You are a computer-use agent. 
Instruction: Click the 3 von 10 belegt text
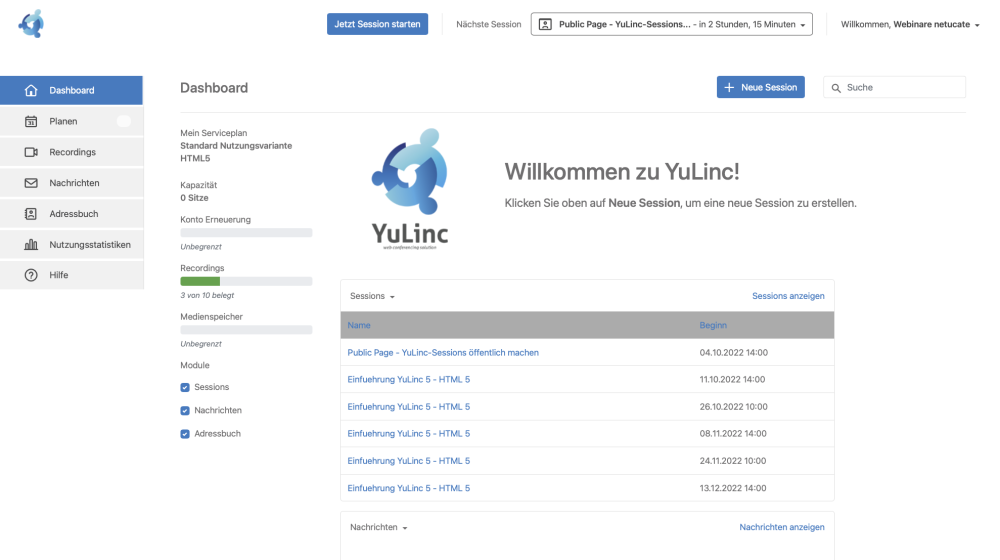point(207,295)
